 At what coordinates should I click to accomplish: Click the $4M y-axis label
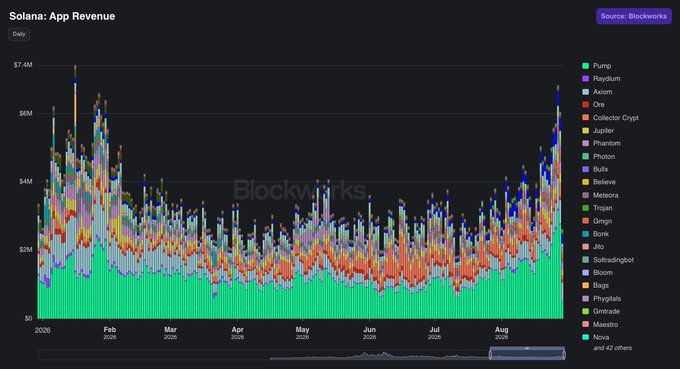tap(26, 181)
